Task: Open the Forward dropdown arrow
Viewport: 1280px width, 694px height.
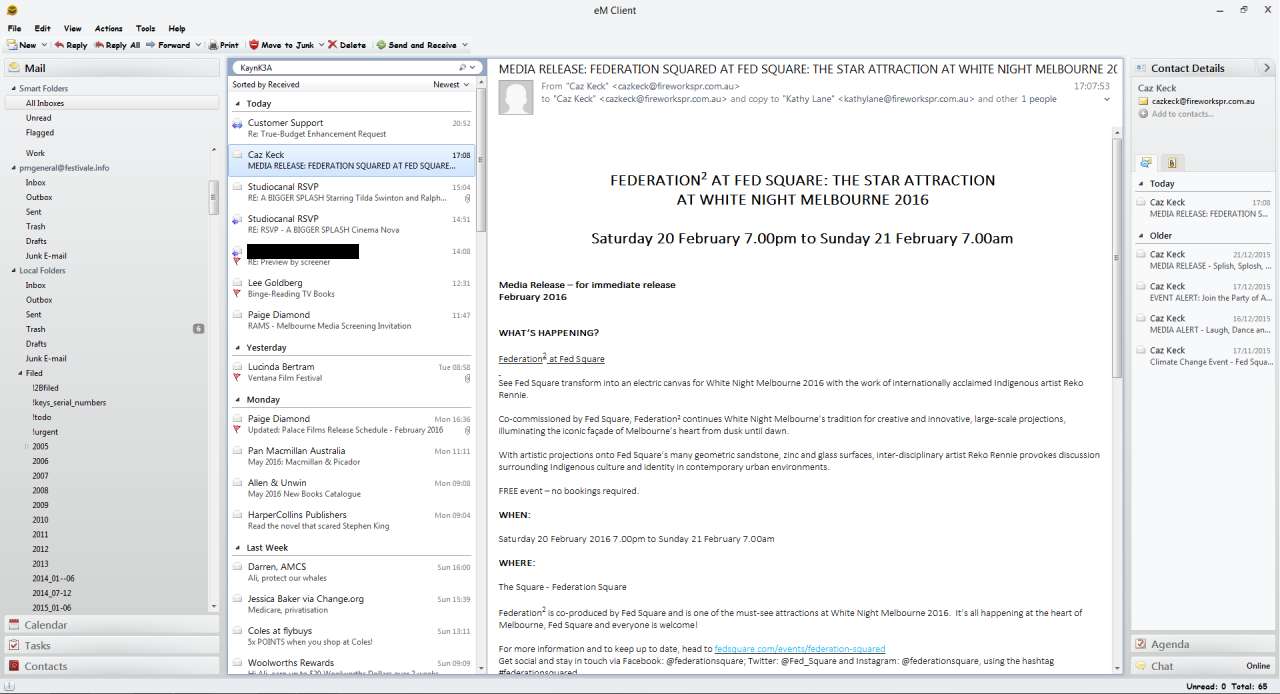Action: click(198, 45)
